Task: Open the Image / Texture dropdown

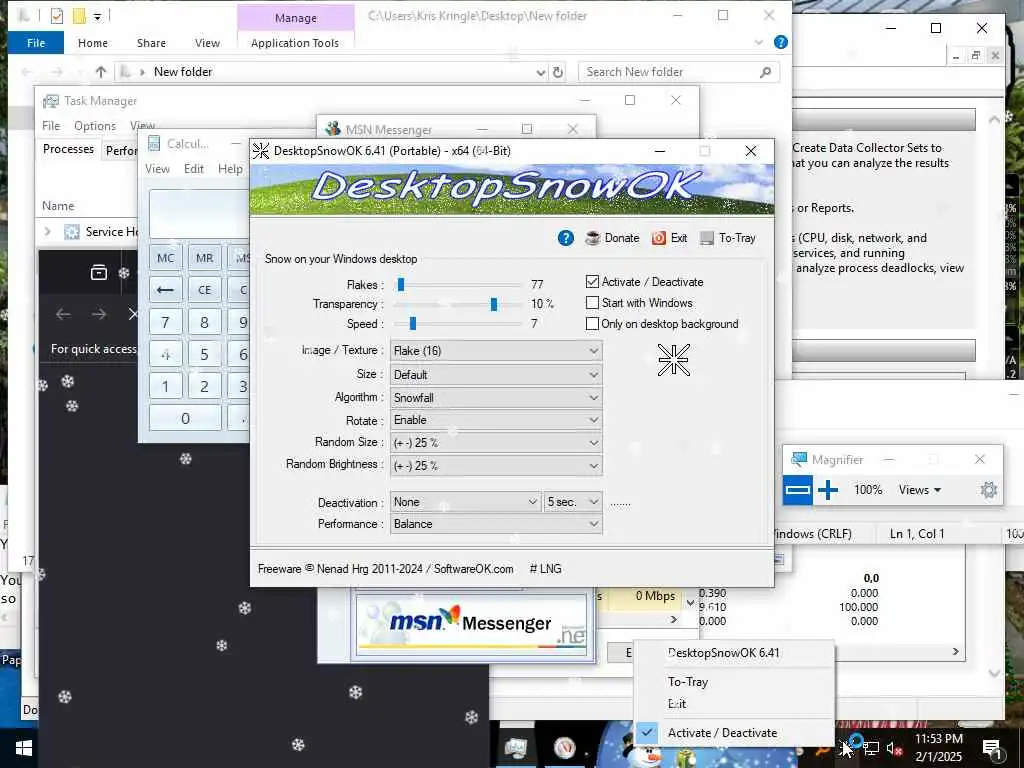Action: (496, 351)
